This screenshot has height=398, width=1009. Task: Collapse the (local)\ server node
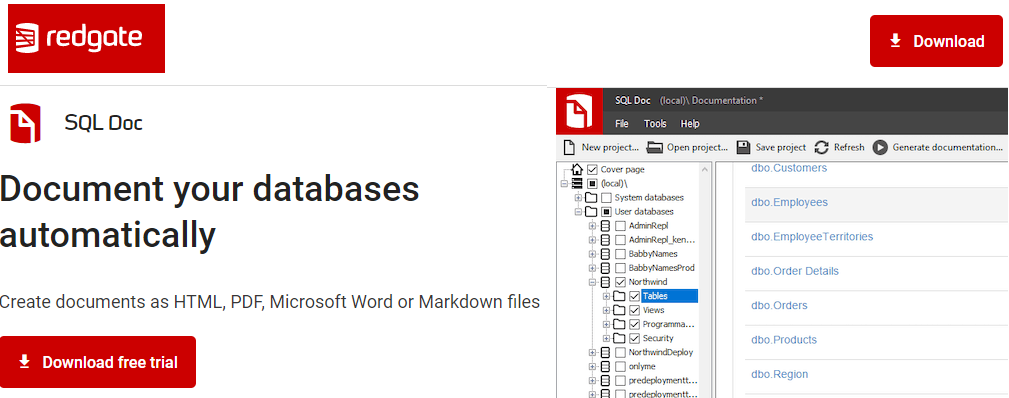tap(564, 184)
